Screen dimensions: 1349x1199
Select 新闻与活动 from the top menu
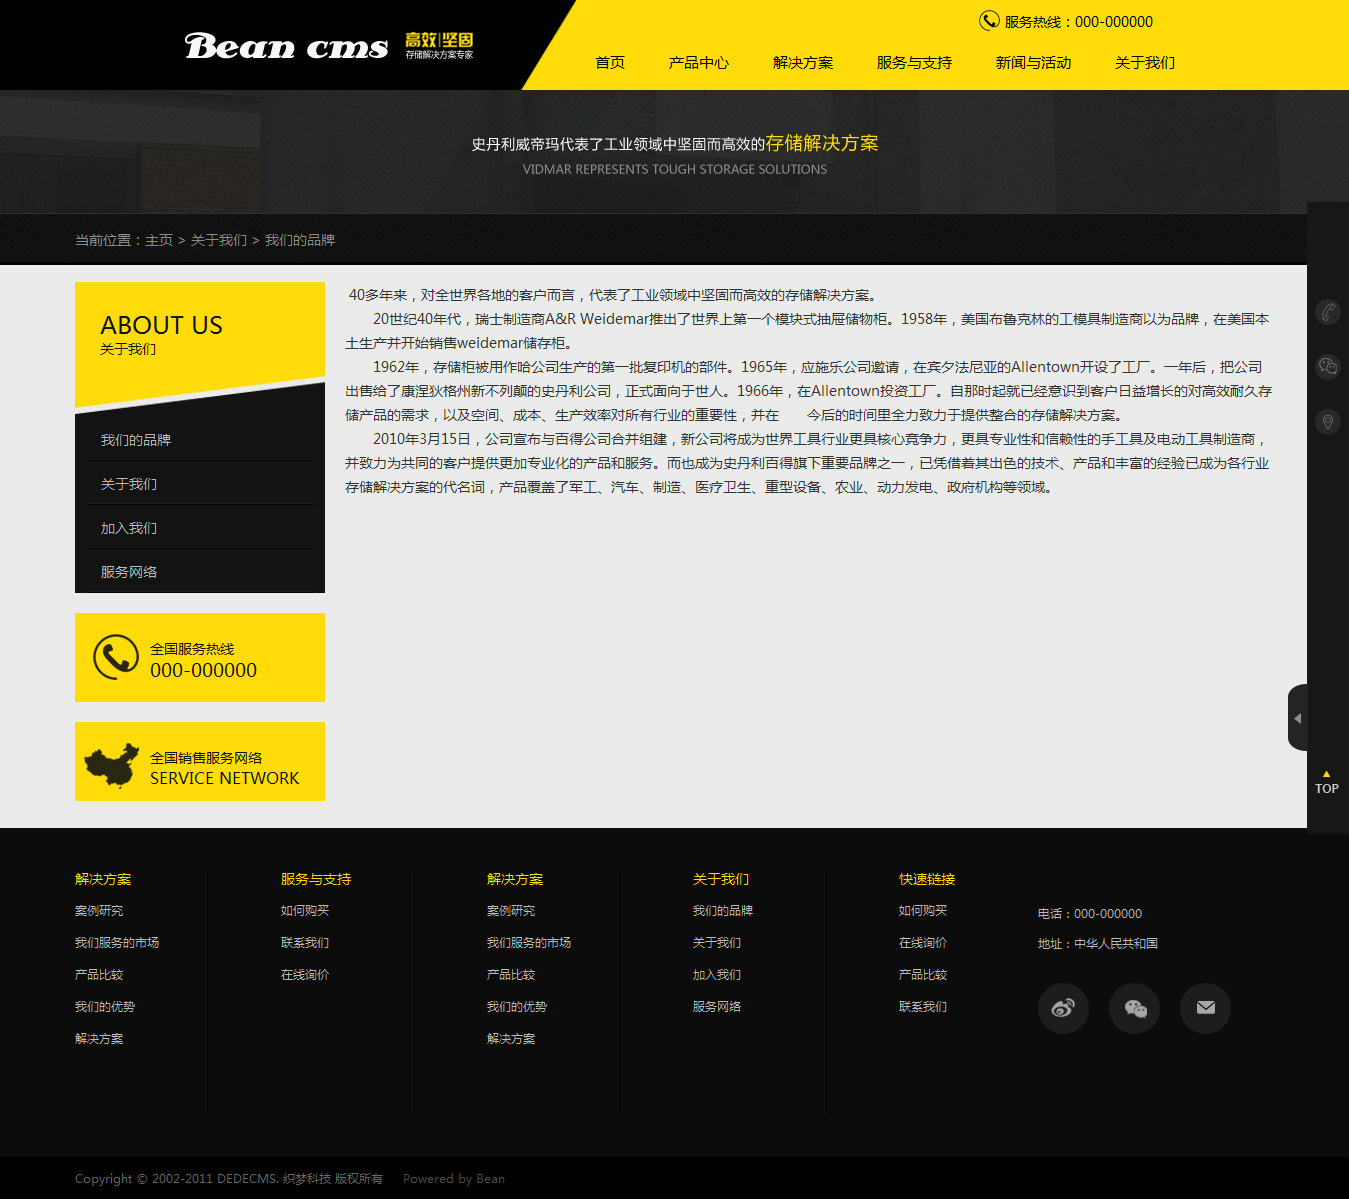click(x=1033, y=63)
